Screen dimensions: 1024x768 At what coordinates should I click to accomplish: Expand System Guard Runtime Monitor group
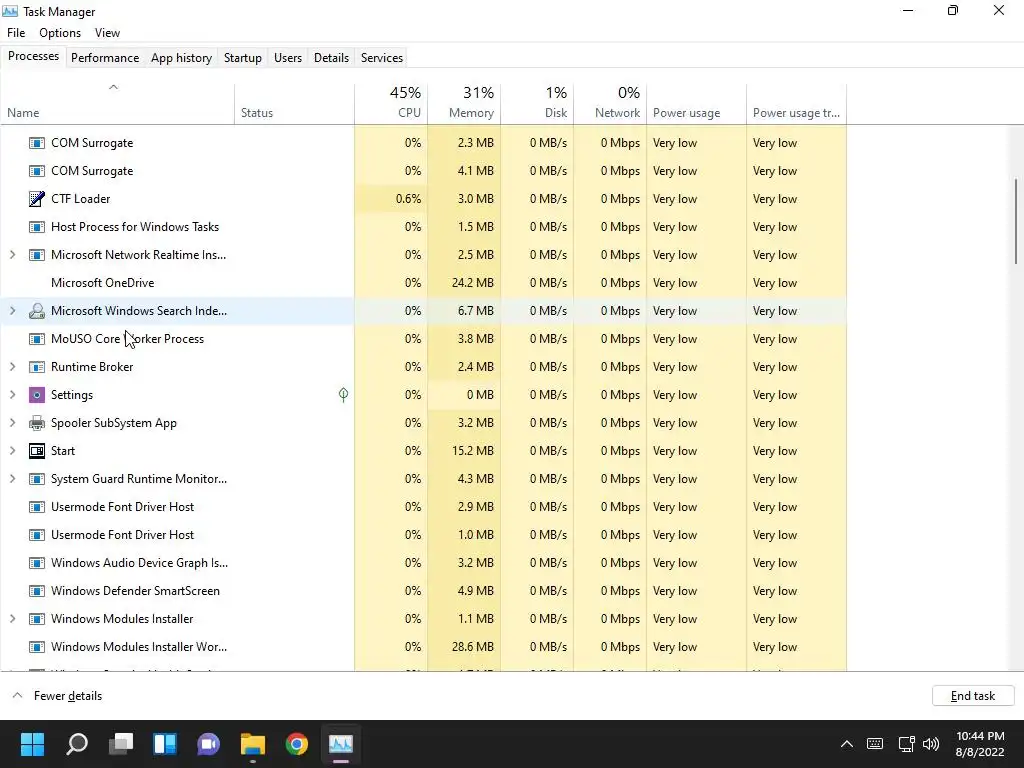tap(12, 479)
